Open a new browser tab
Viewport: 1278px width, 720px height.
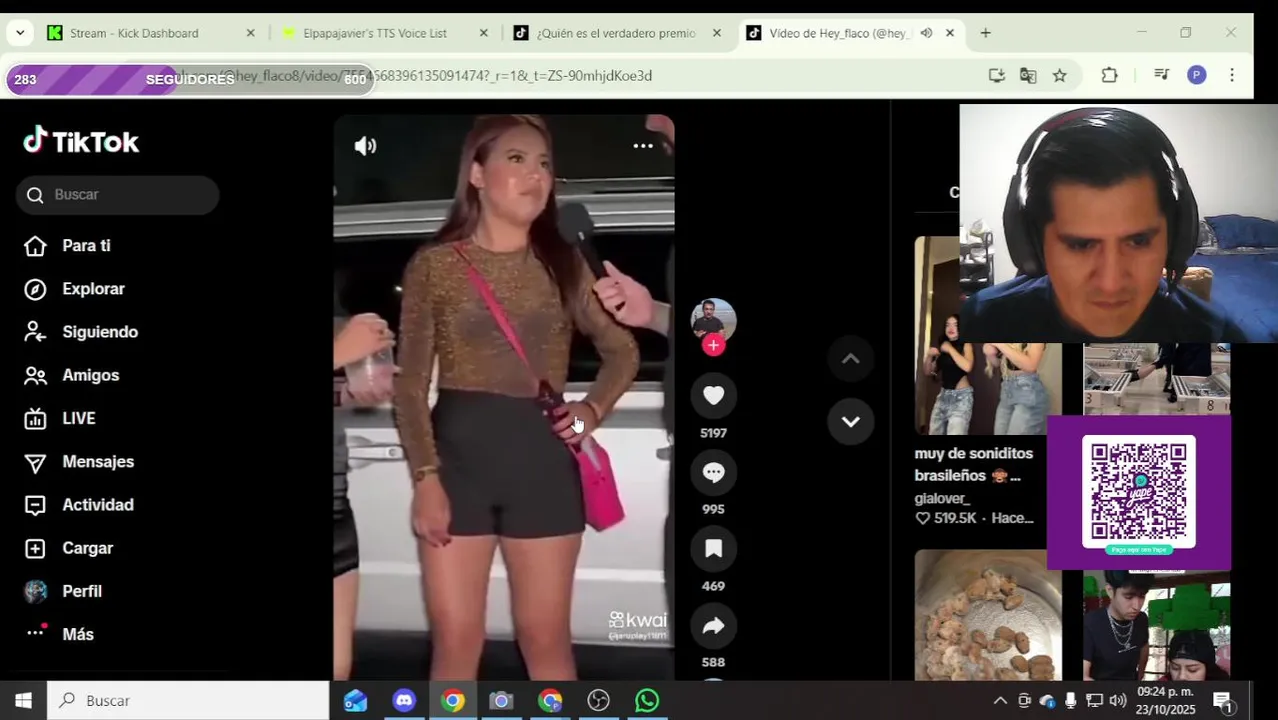coord(985,33)
